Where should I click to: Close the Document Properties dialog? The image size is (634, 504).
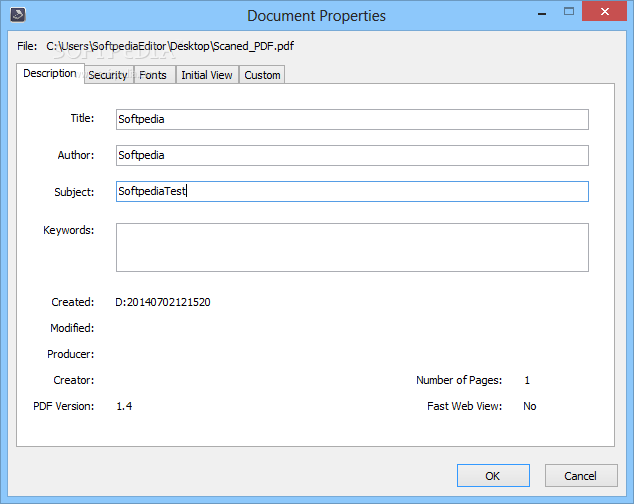click(x=604, y=11)
